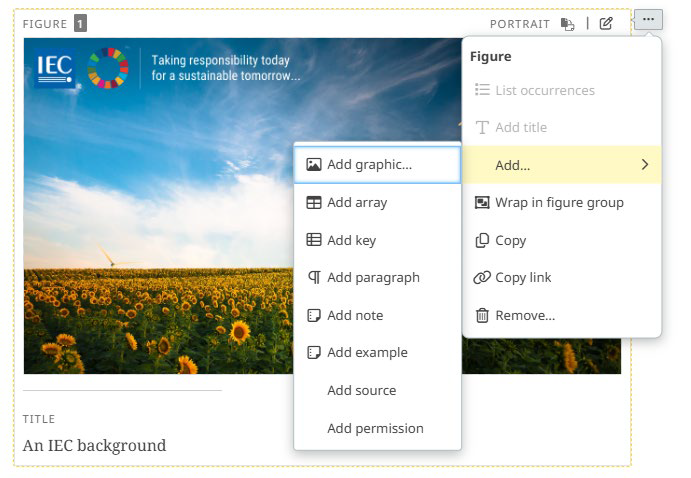The height and width of the screenshot is (478, 691).
Task: Click the List occurrences menu entry
Action: click(x=562, y=90)
